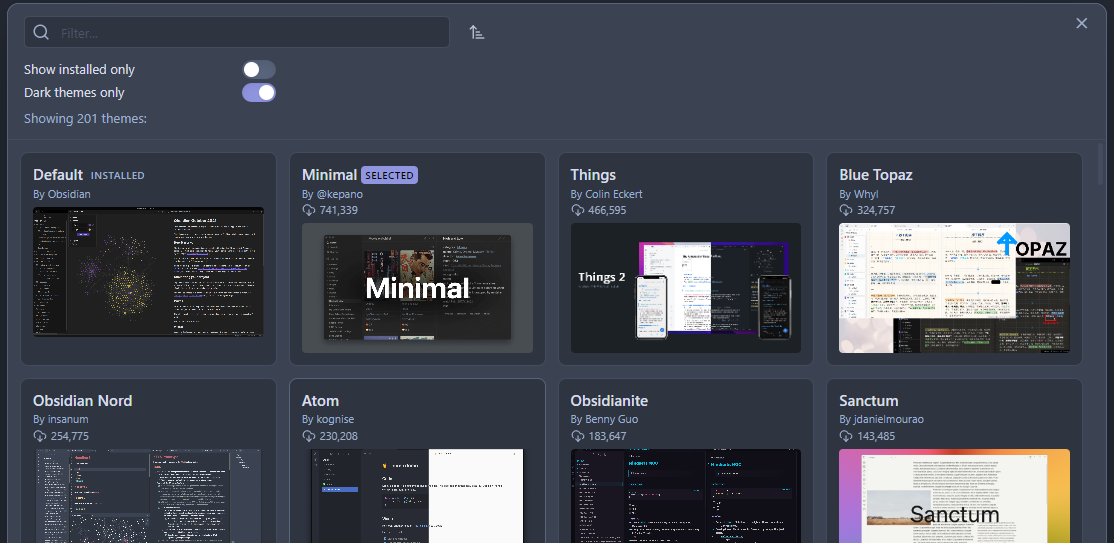Click download icon beside 143,485 for Sanctum
1114x543 pixels.
point(845,436)
